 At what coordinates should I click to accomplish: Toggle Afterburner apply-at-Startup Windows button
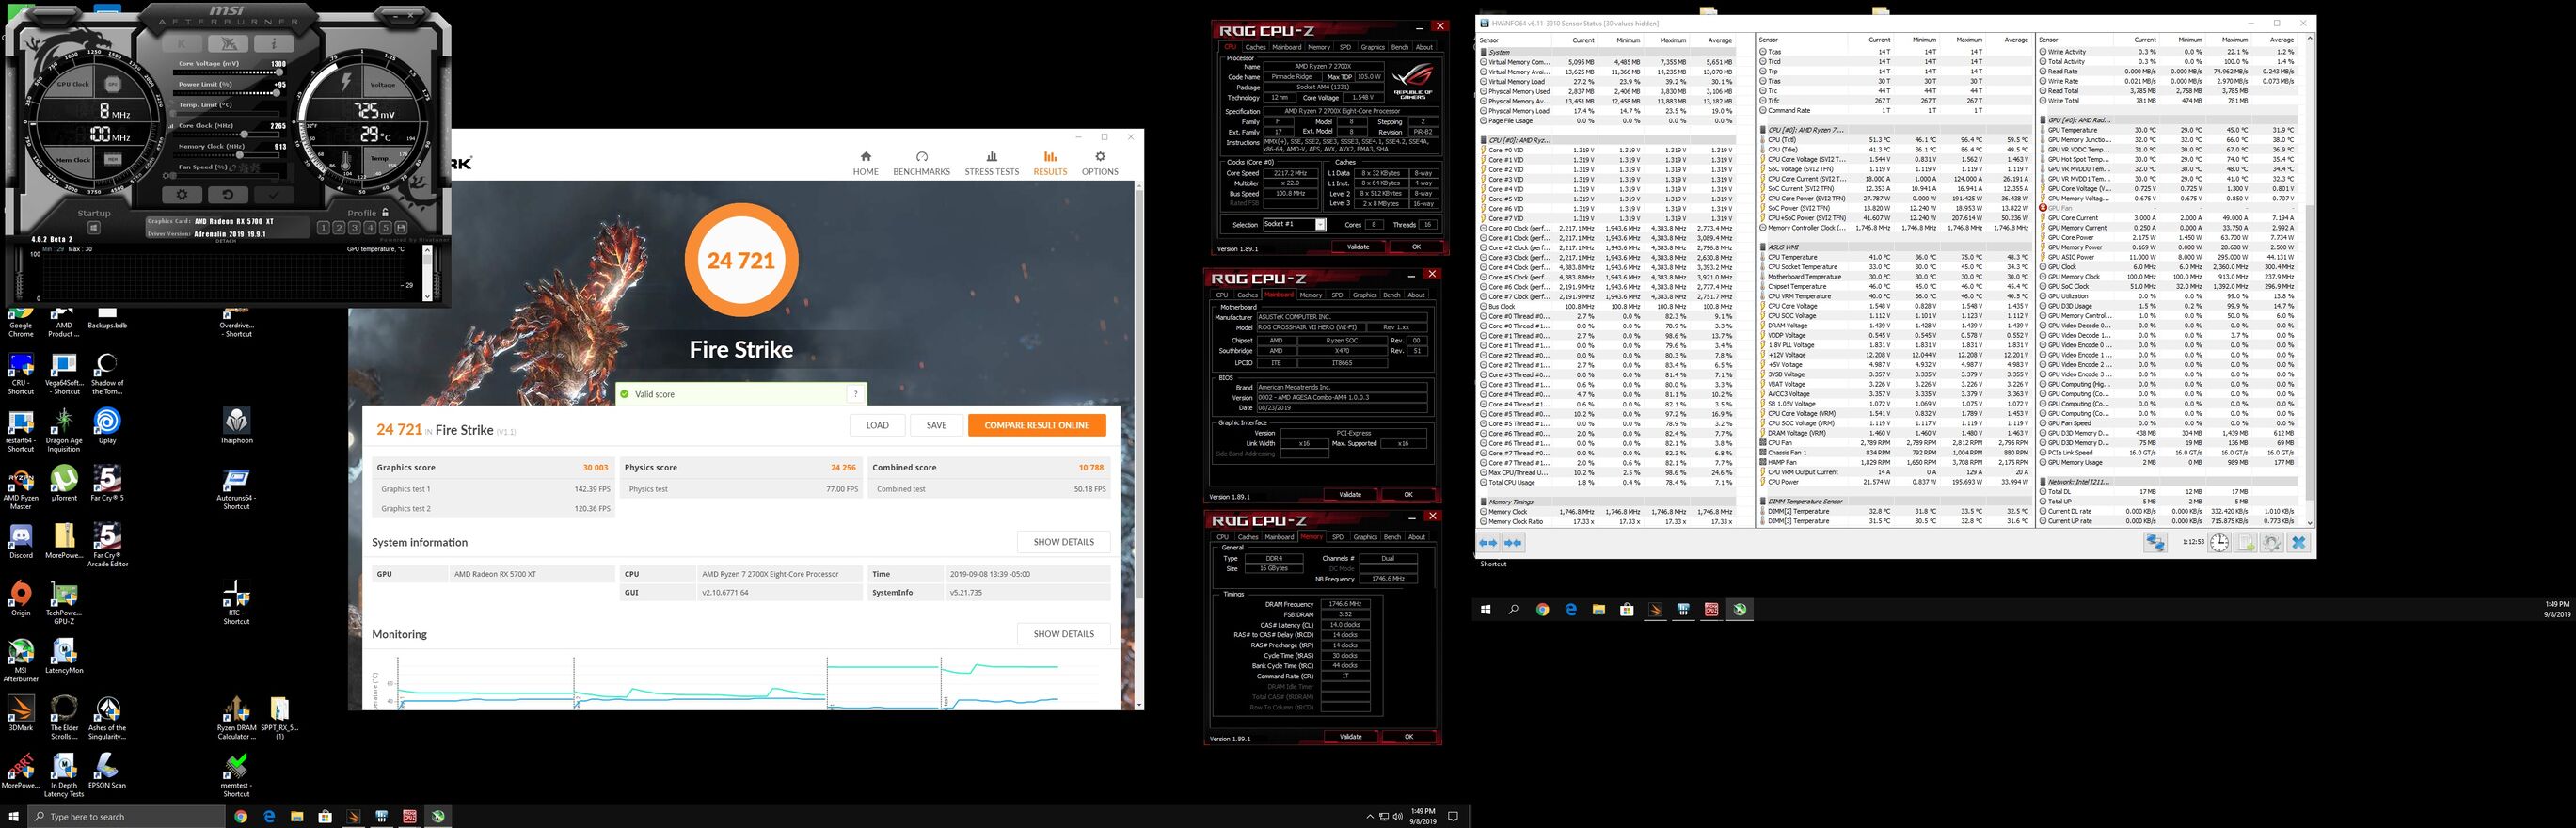(94, 227)
